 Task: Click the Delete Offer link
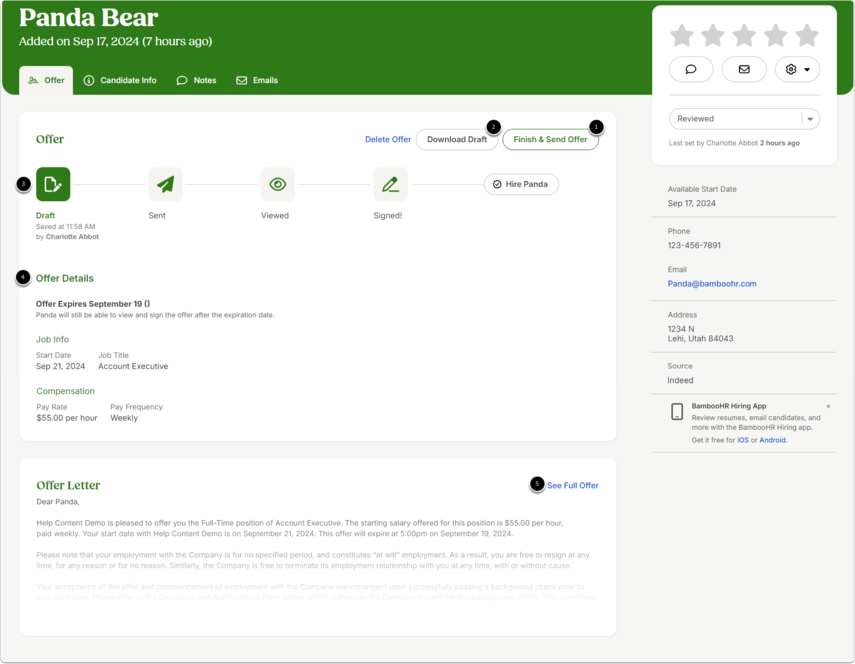(388, 140)
